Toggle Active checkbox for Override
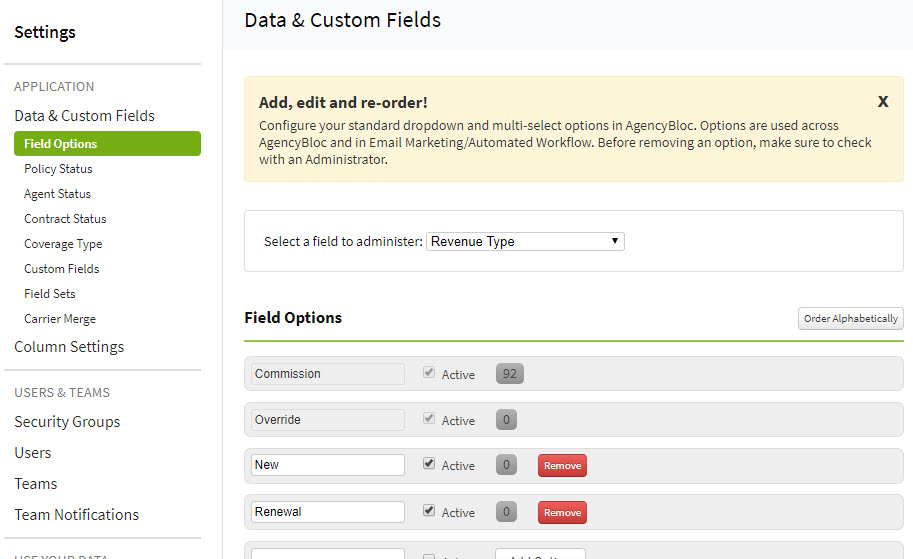The image size is (913, 559). pyautogui.click(x=429, y=419)
